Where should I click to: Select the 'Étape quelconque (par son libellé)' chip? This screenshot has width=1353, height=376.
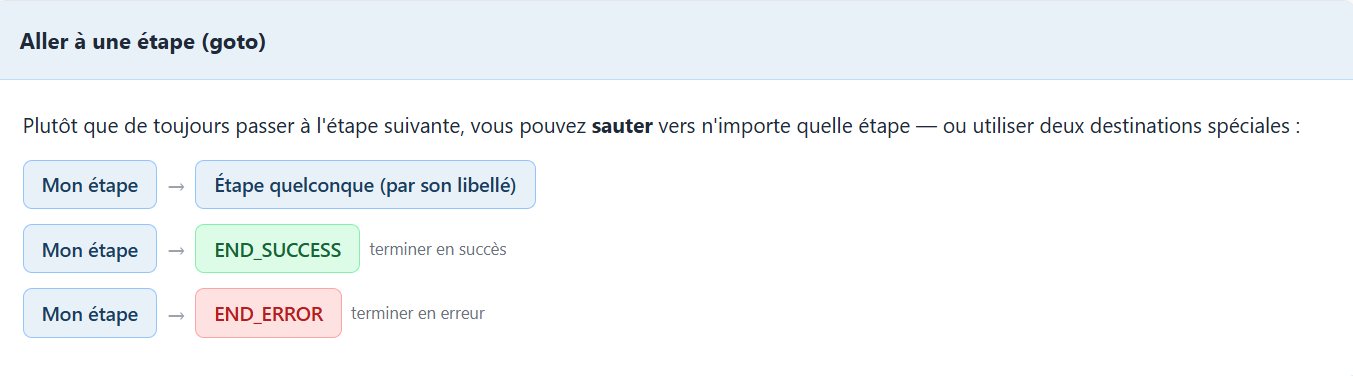pyautogui.click(x=365, y=185)
